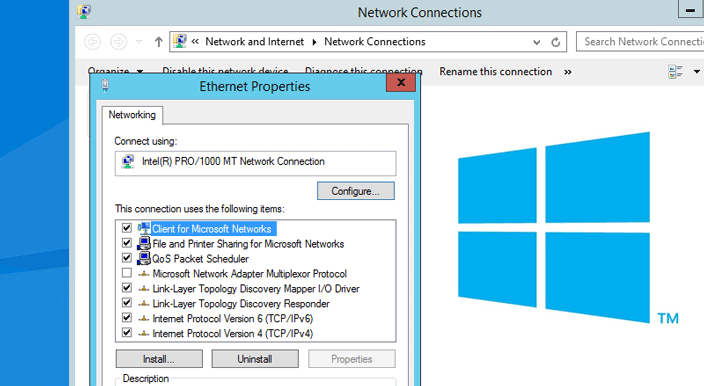Enable Microsoft Network Adapter Multiplexor Protocol checkbox
The image size is (704, 386).
127,273
